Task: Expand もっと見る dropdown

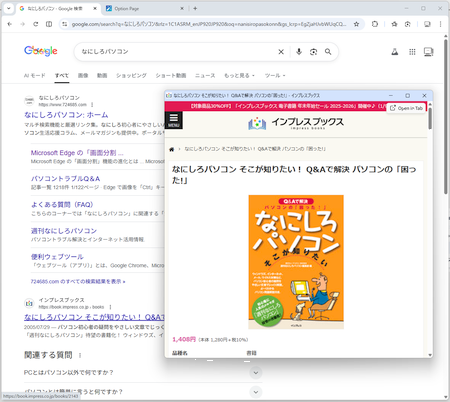Action: tap(239, 76)
